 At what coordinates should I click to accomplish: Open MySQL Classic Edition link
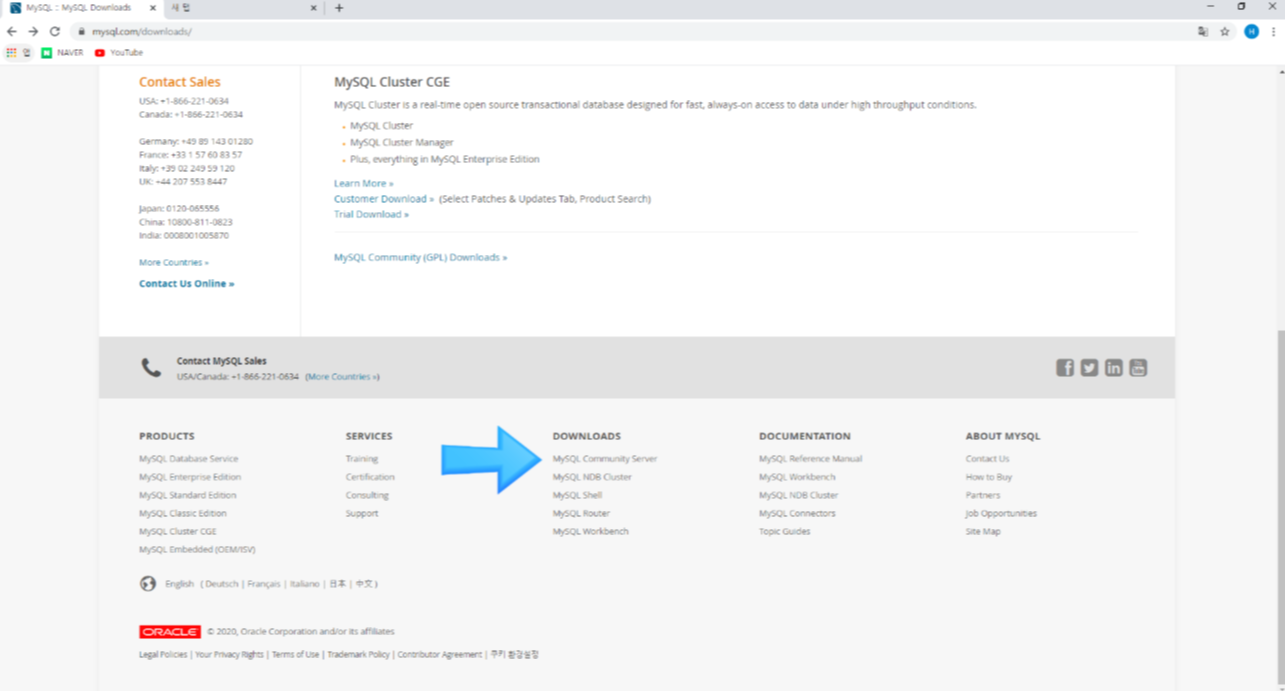pos(183,513)
